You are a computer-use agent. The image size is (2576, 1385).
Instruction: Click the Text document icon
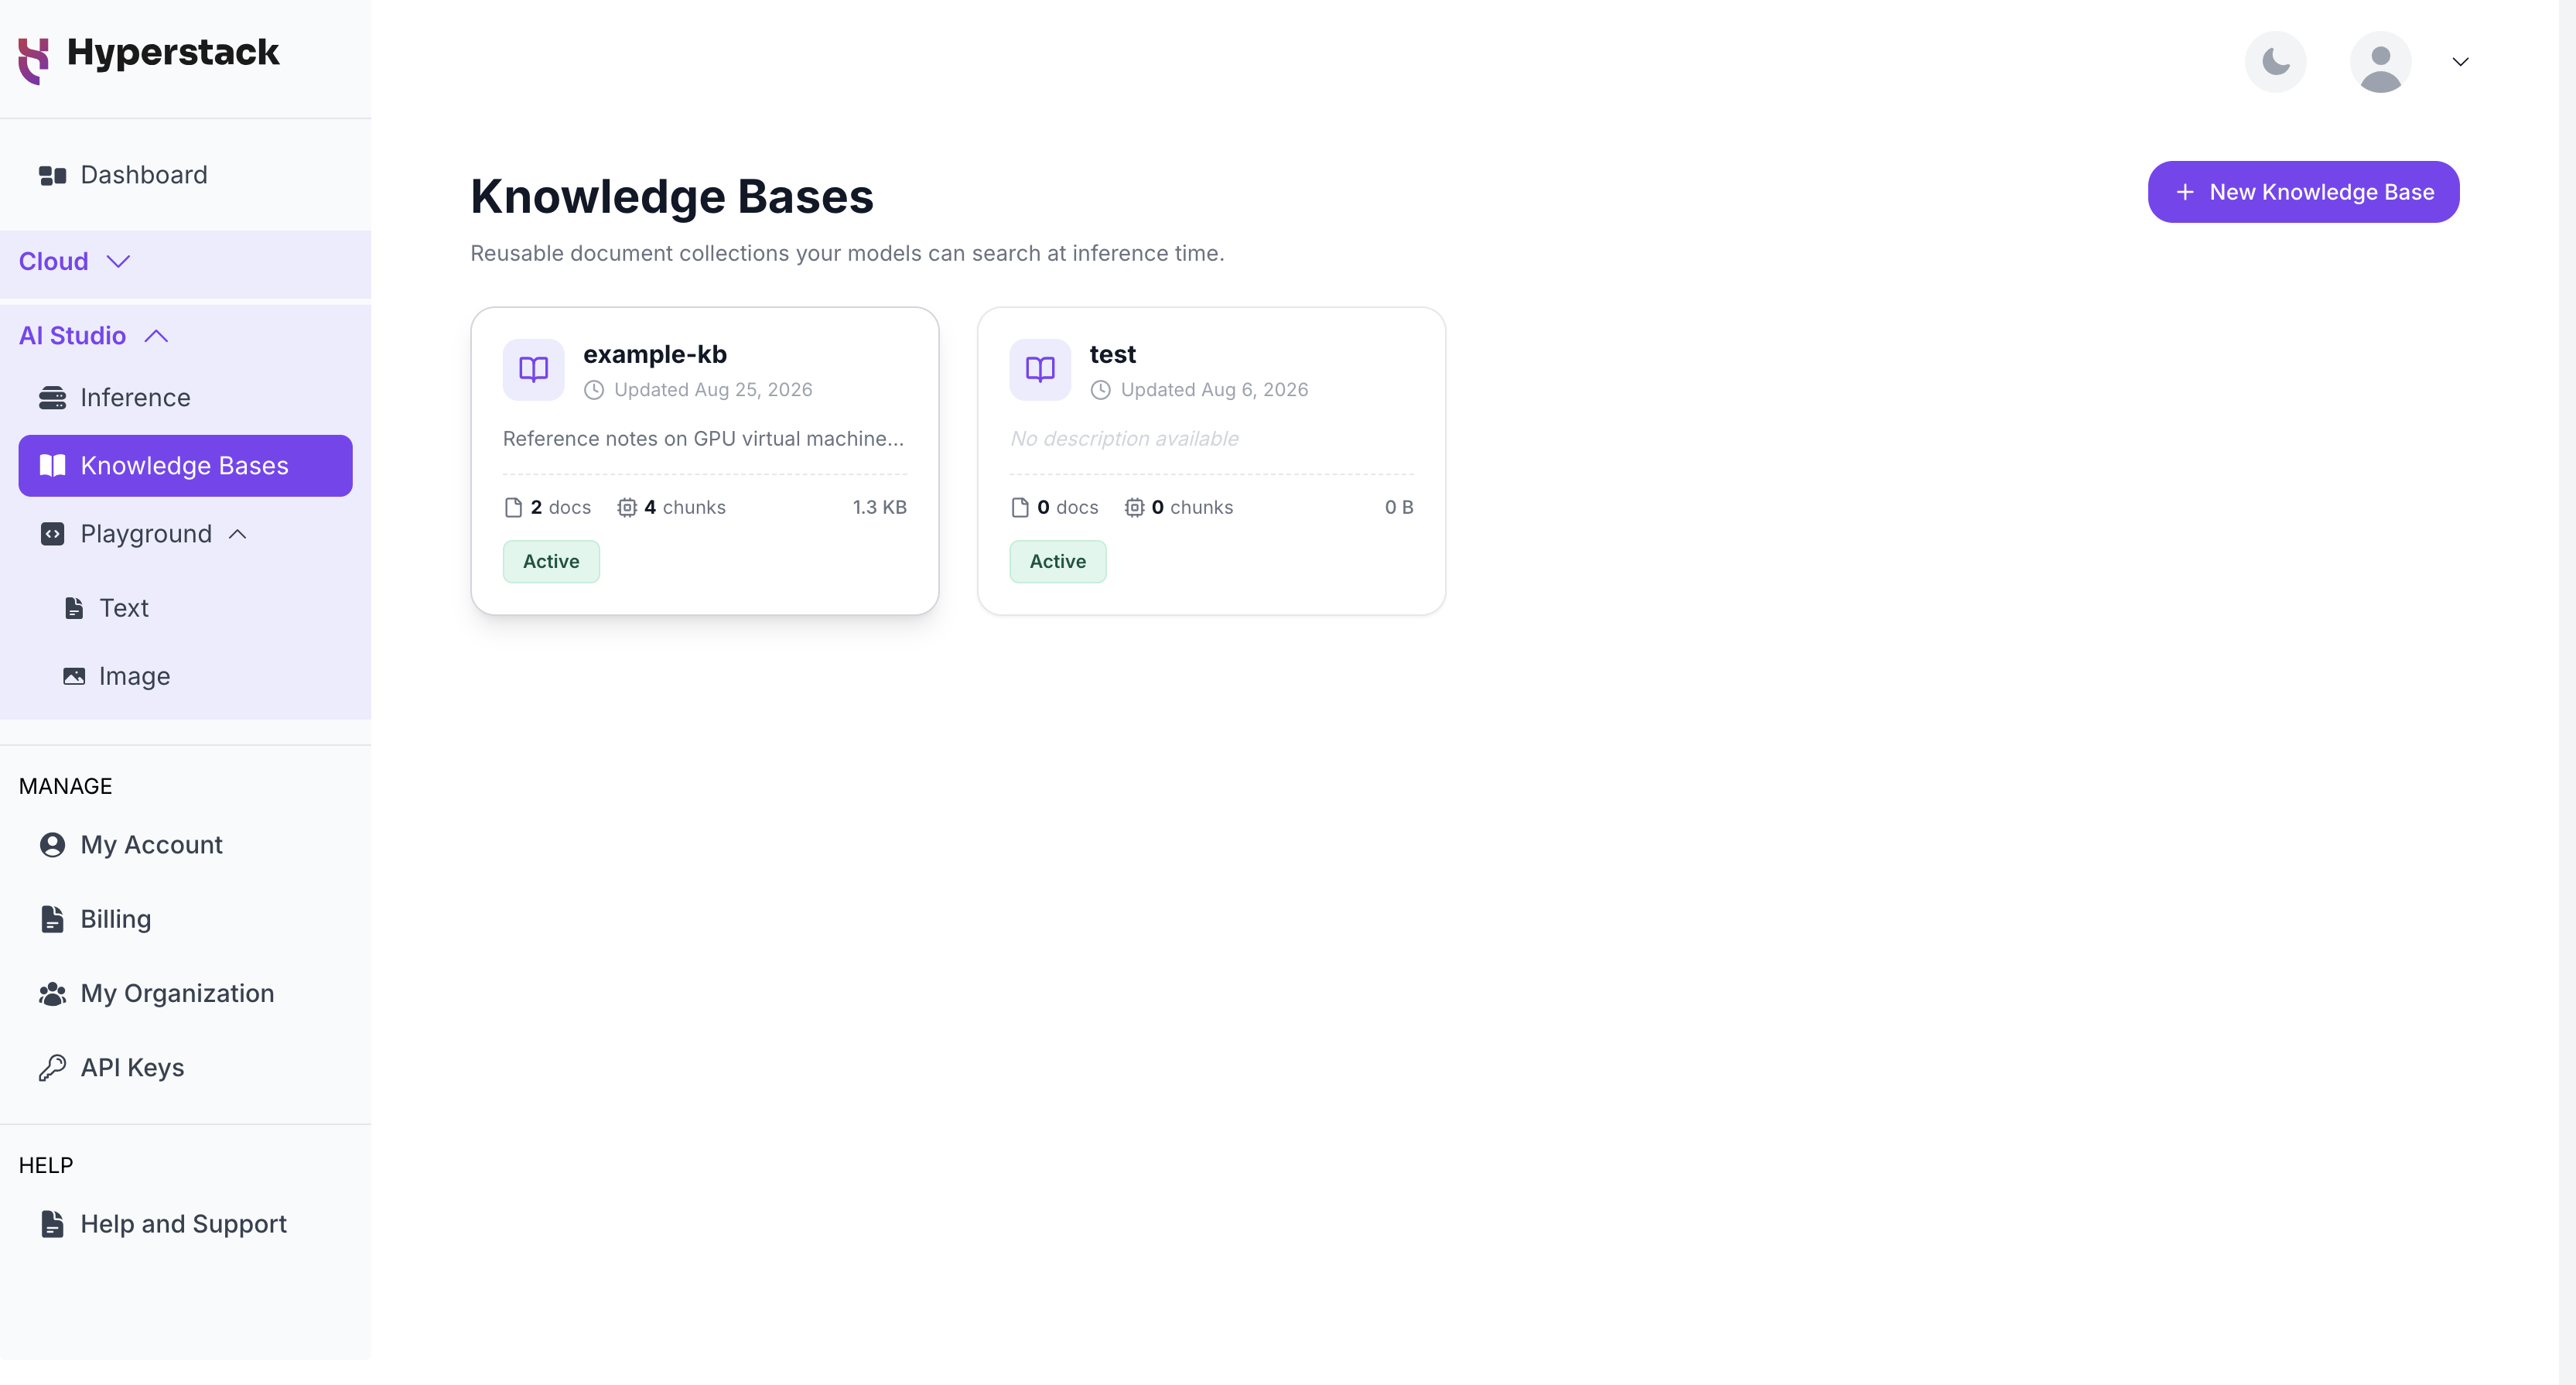point(74,608)
